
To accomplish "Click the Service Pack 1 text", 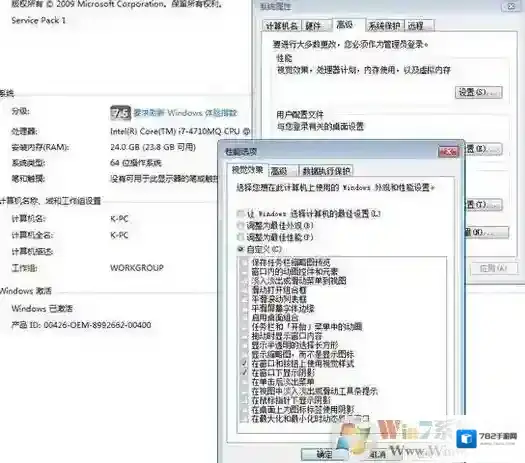I will (x=39, y=20).
